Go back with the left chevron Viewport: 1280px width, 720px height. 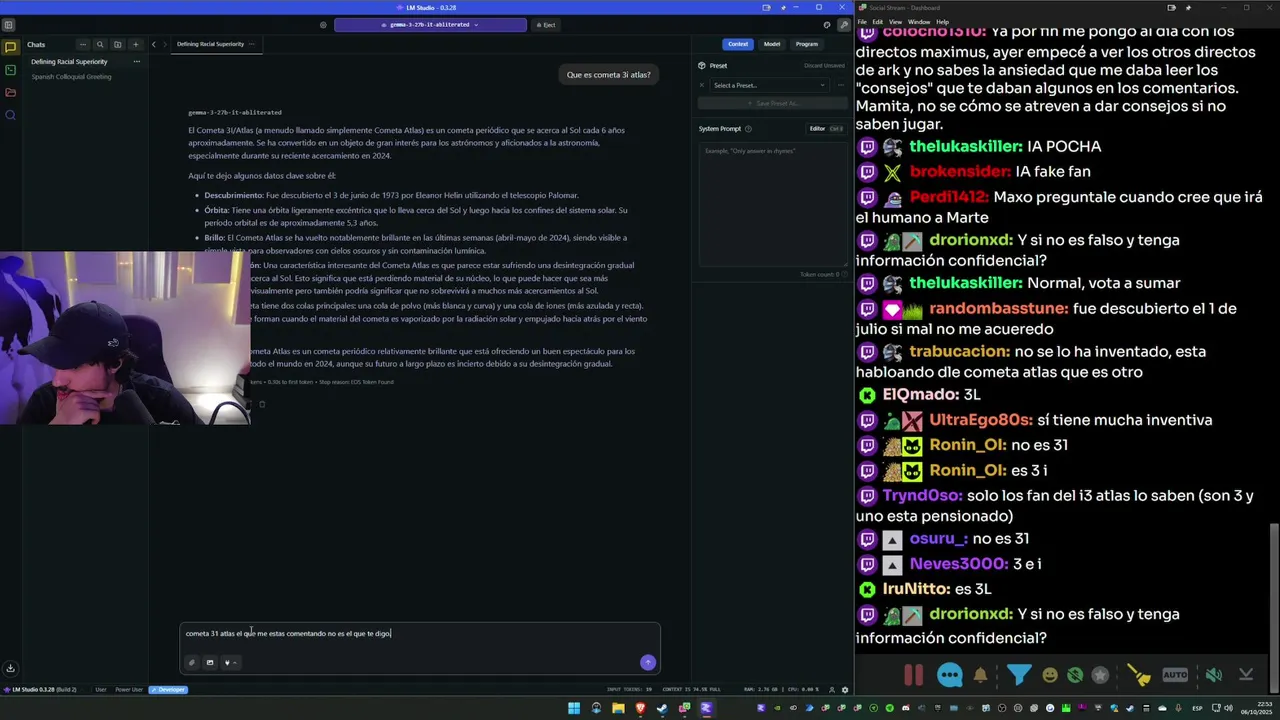tap(153, 44)
